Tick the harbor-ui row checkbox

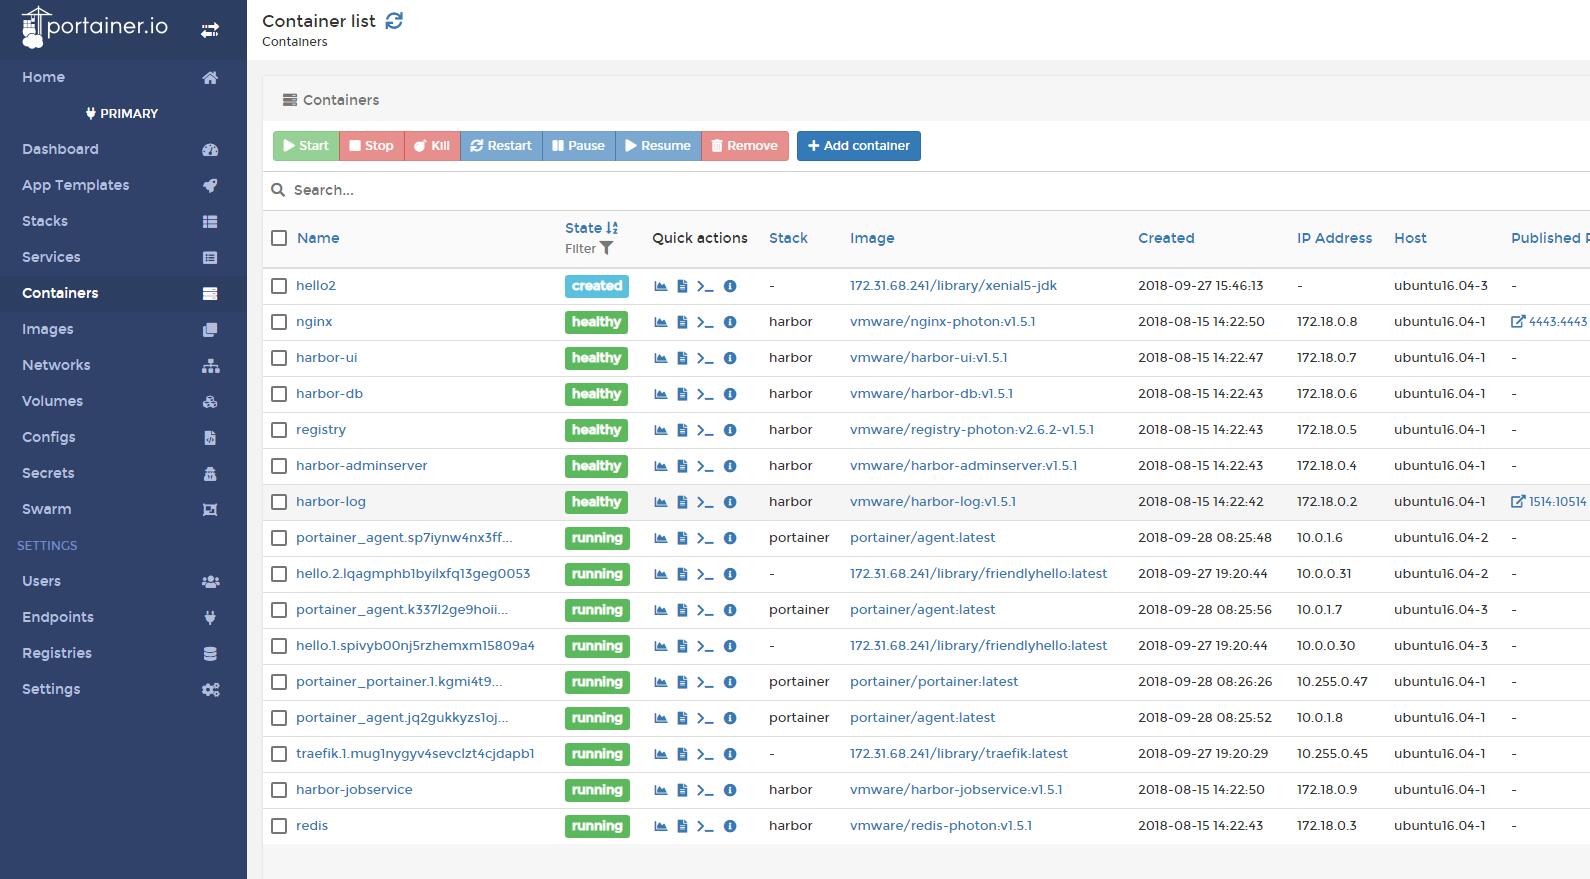click(x=279, y=358)
